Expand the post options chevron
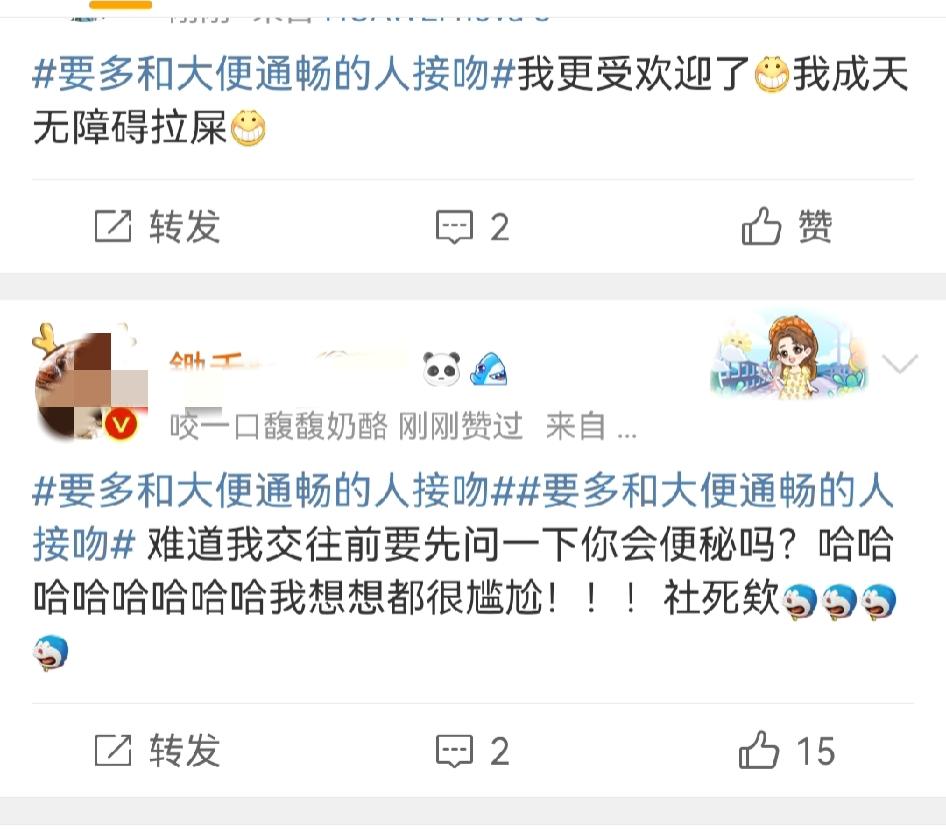Viewport: 946px width, 830px height. pyautogui.click(x=900, y=364)
